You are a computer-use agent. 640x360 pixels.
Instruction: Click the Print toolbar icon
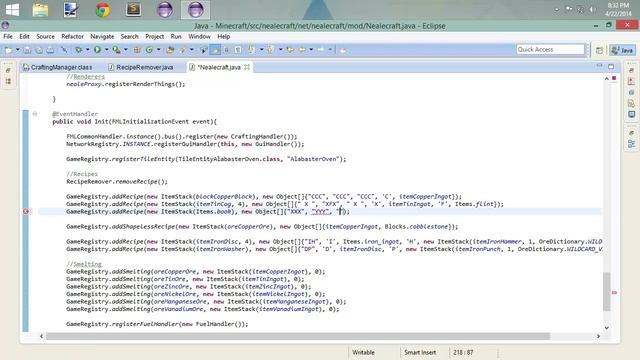coord(50,50)
